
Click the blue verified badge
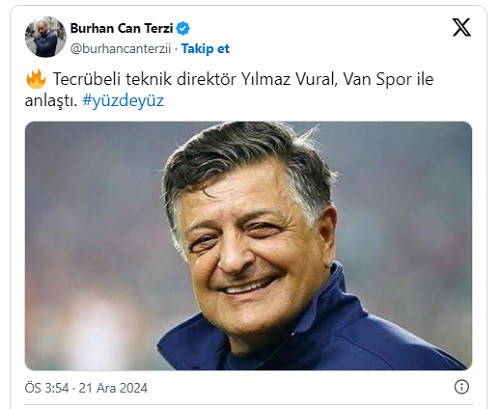tap(183, 28)
